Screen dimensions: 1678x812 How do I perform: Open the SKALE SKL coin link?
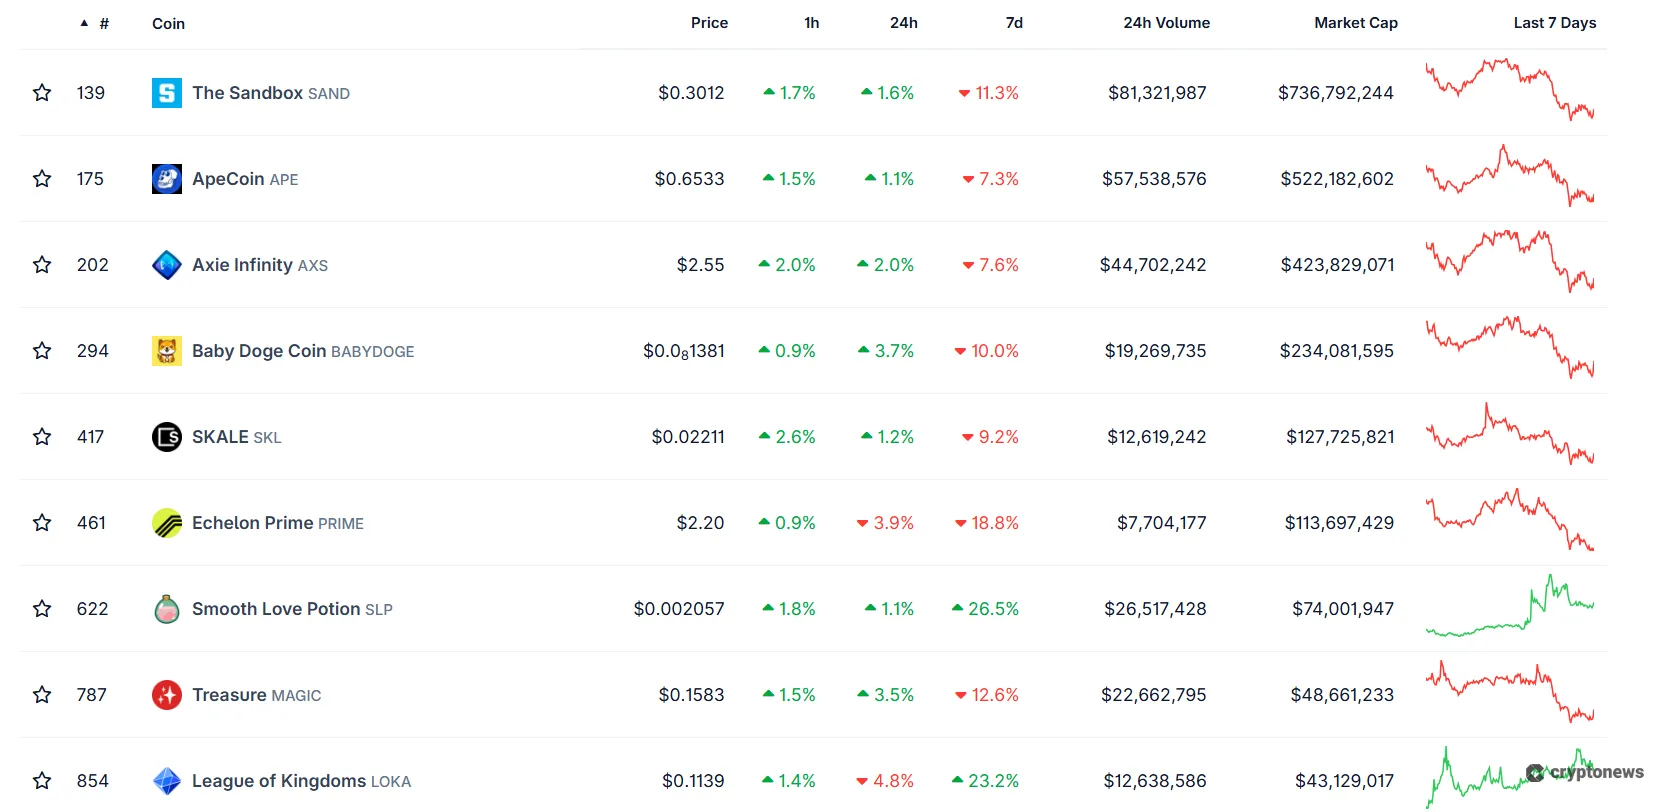[237, 437]
